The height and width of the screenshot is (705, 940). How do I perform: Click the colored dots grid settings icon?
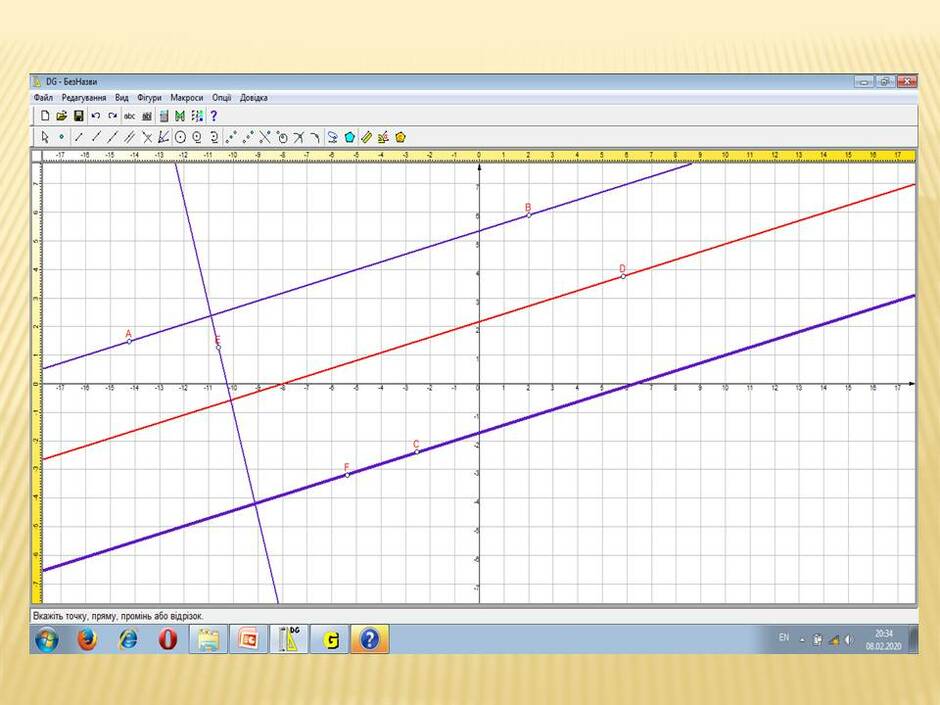tap(197, 116)
